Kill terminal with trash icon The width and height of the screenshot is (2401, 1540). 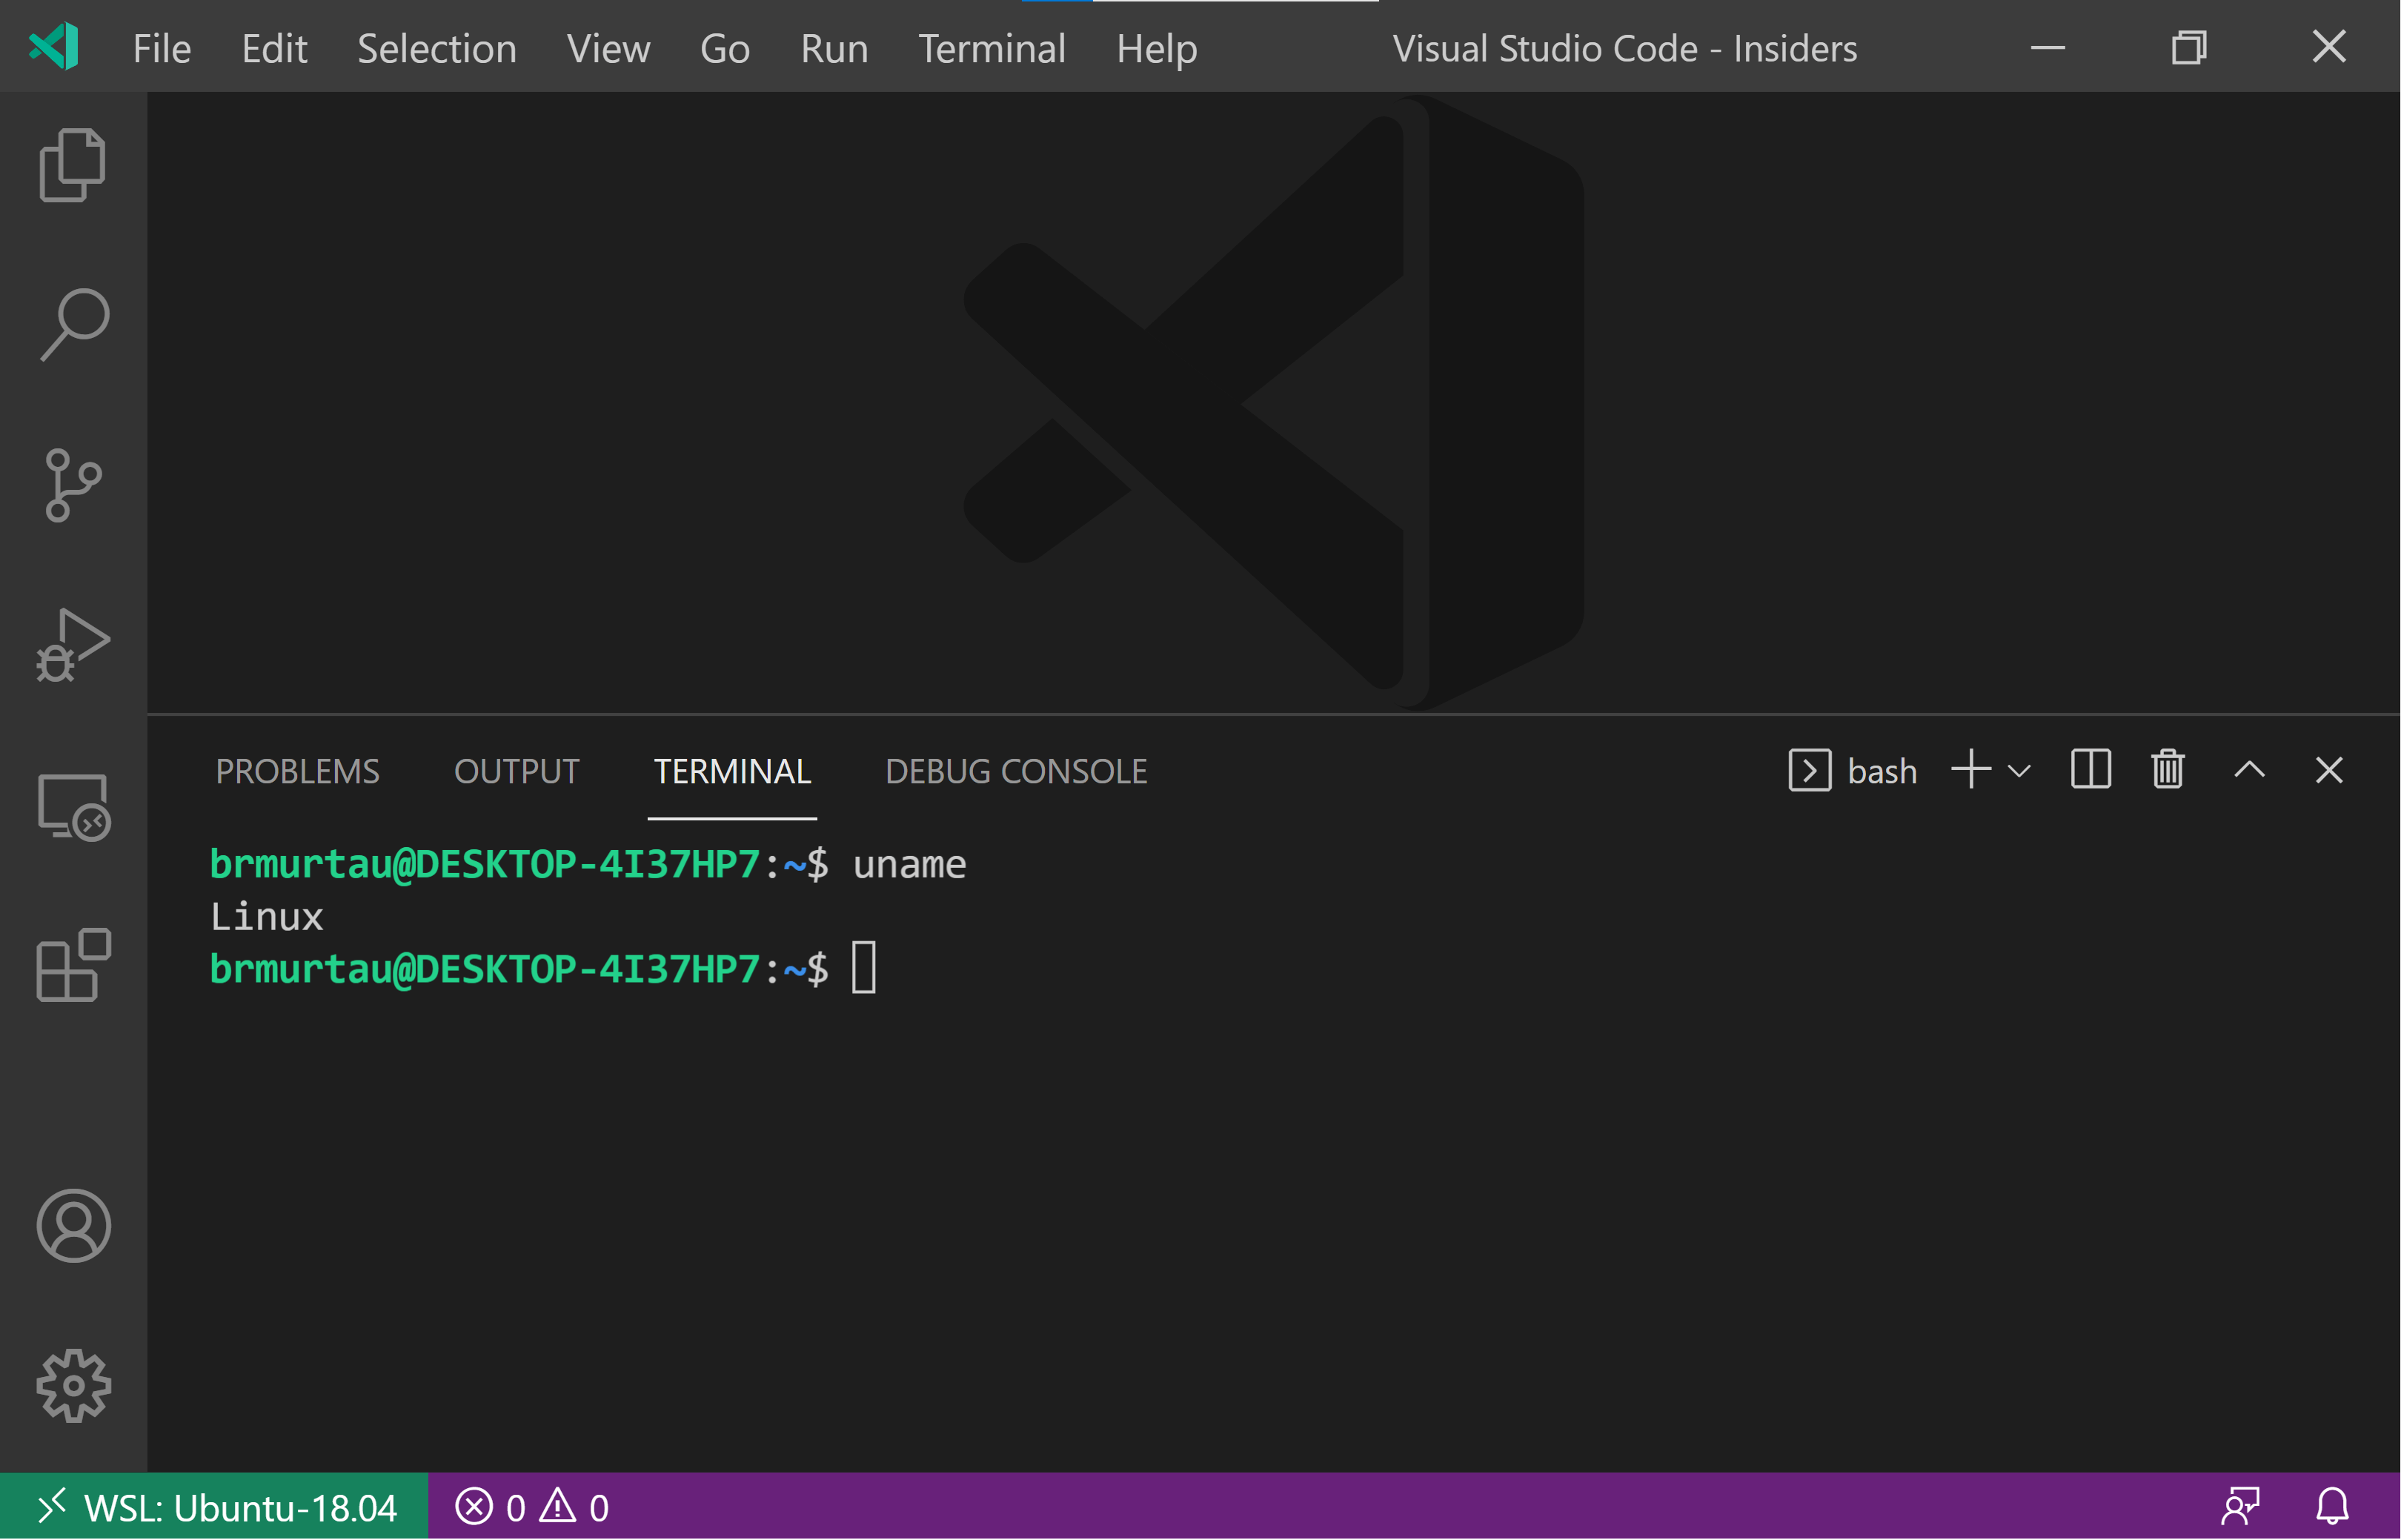coord(2167,770)
